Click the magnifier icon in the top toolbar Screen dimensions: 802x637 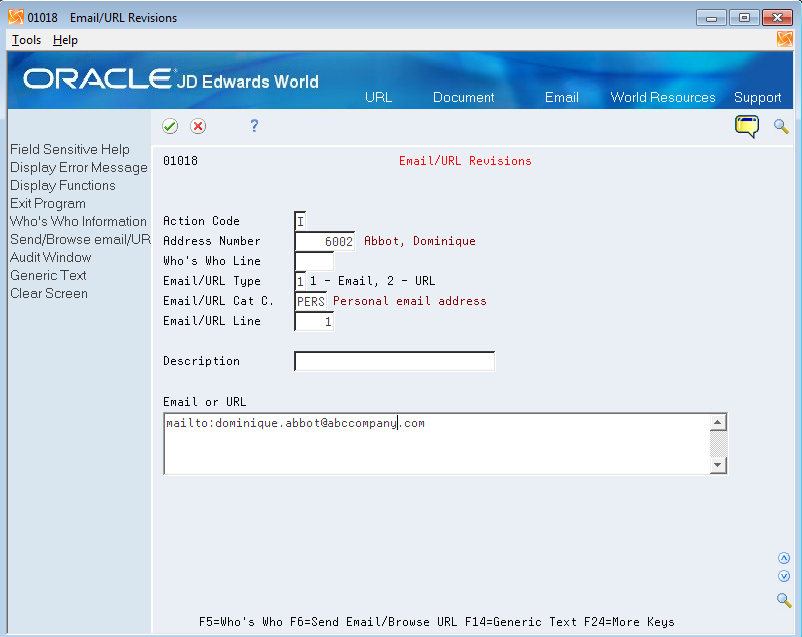(x=781, y=126)
